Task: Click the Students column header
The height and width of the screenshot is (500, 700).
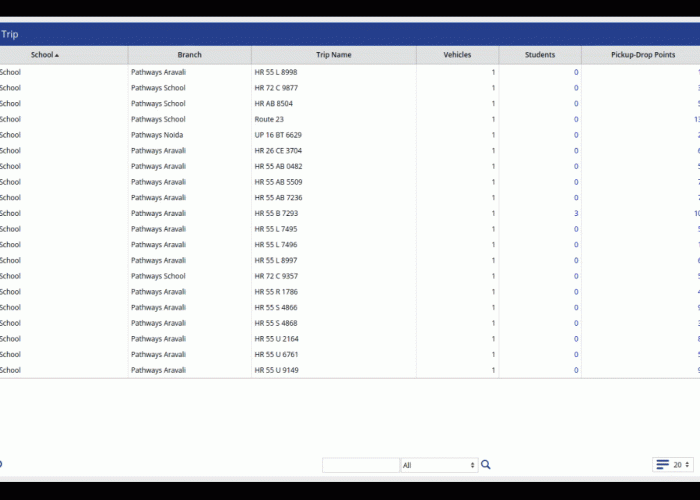Action: pos(540,55)
